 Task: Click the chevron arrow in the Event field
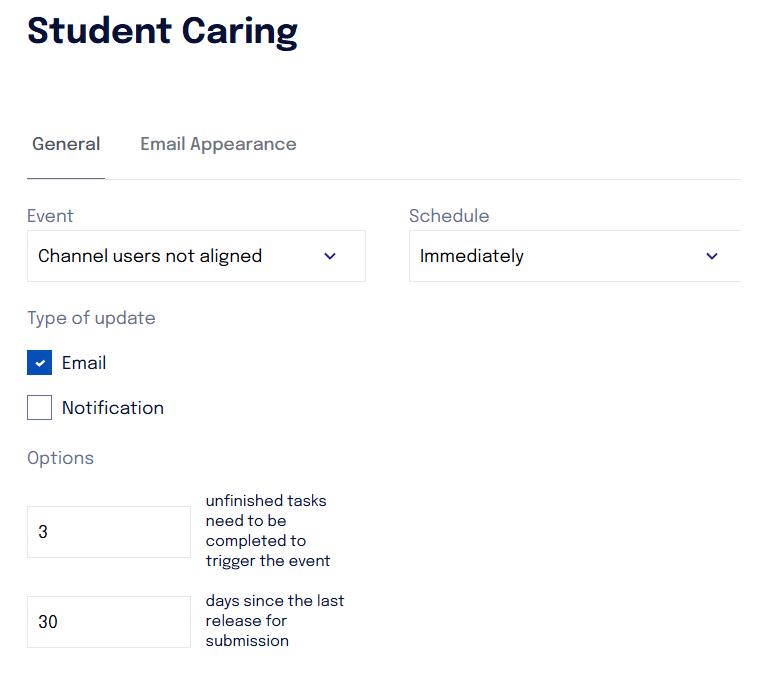click(330, 256)
